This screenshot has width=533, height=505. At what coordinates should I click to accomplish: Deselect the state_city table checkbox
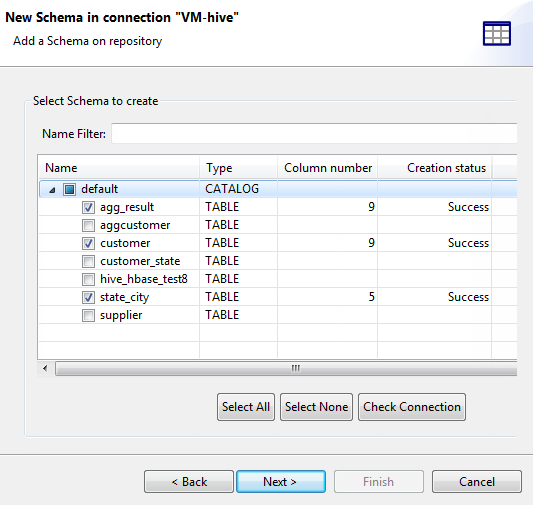[x=88, y=297]
